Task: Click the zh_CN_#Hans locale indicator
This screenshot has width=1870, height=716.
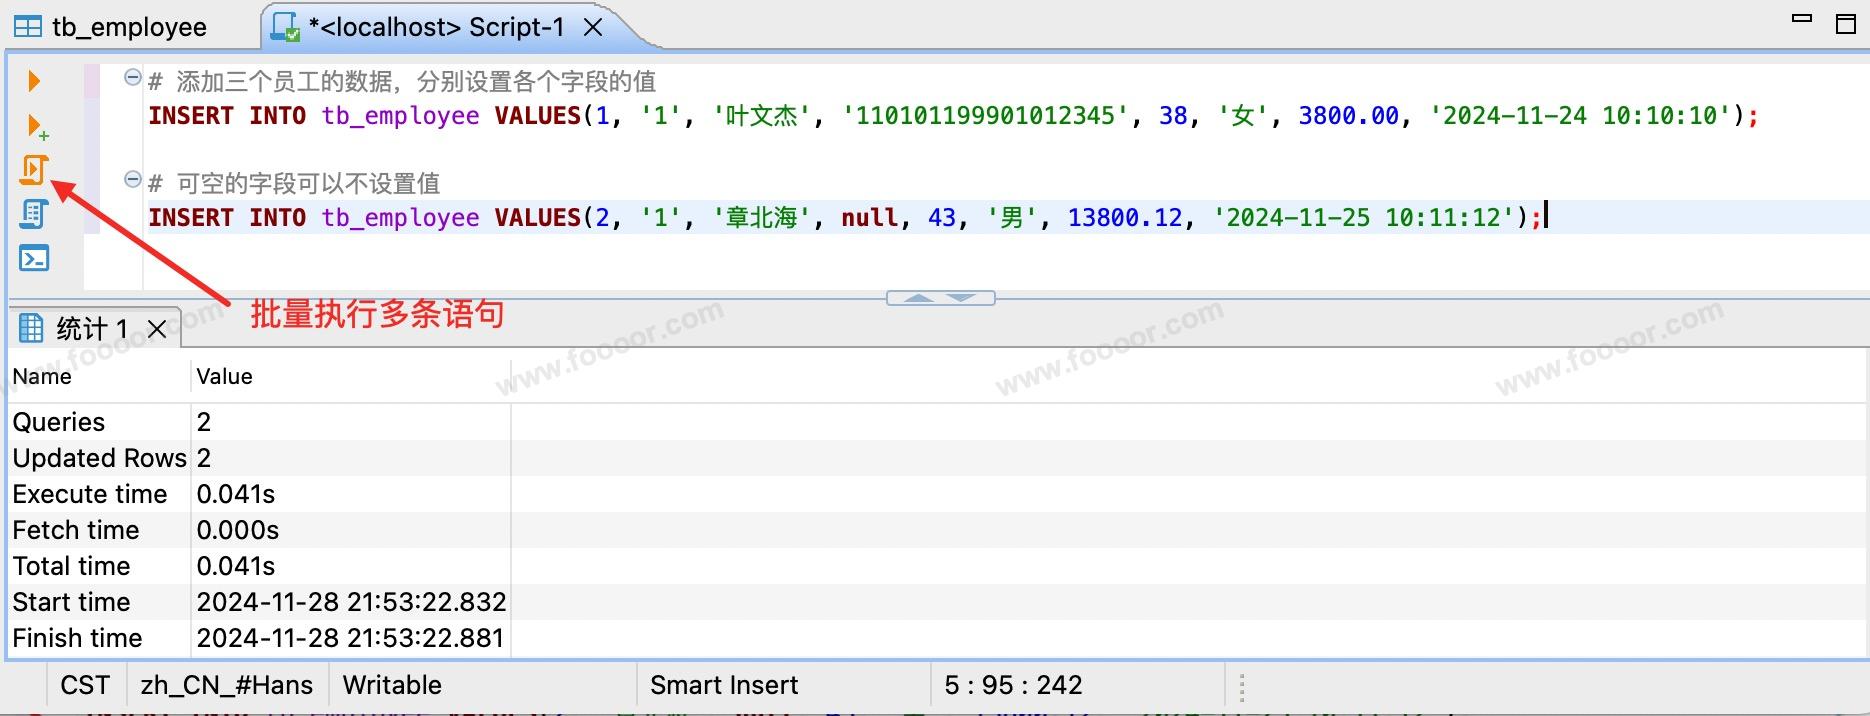Action: pyautogui.click(x=227, y=685)
